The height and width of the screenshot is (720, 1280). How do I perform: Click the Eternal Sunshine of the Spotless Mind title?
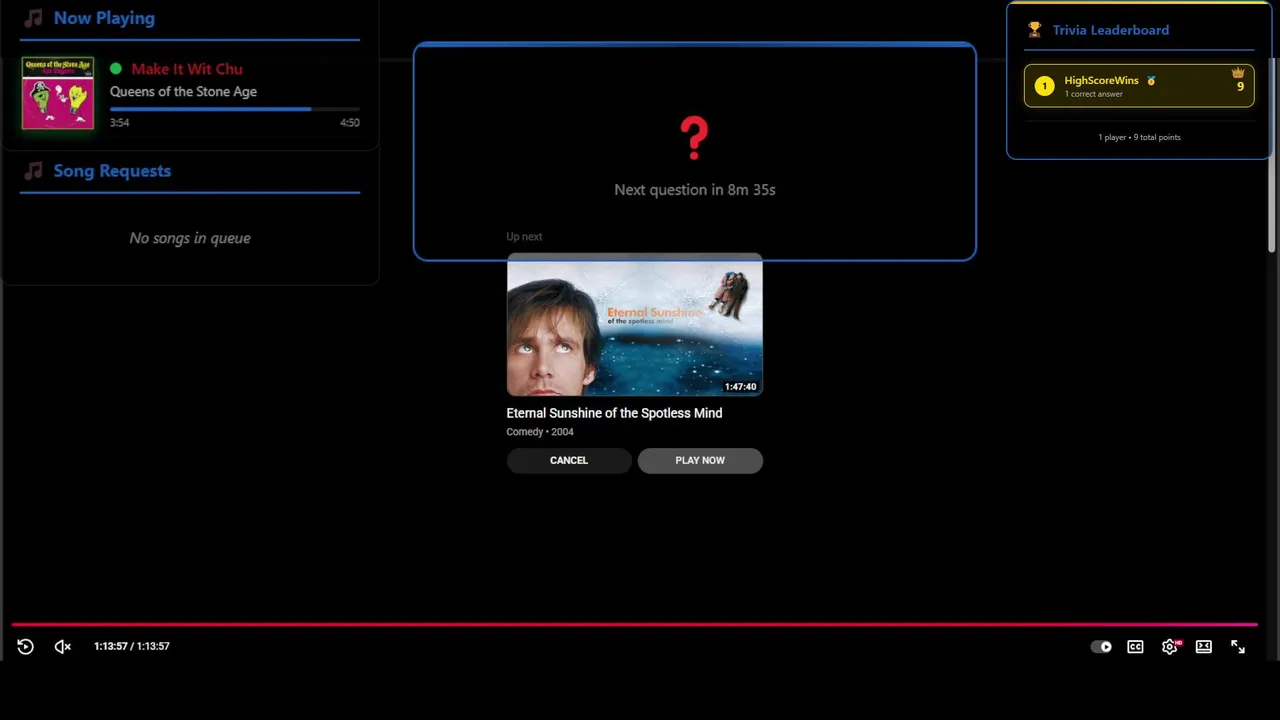coord(614,413)
